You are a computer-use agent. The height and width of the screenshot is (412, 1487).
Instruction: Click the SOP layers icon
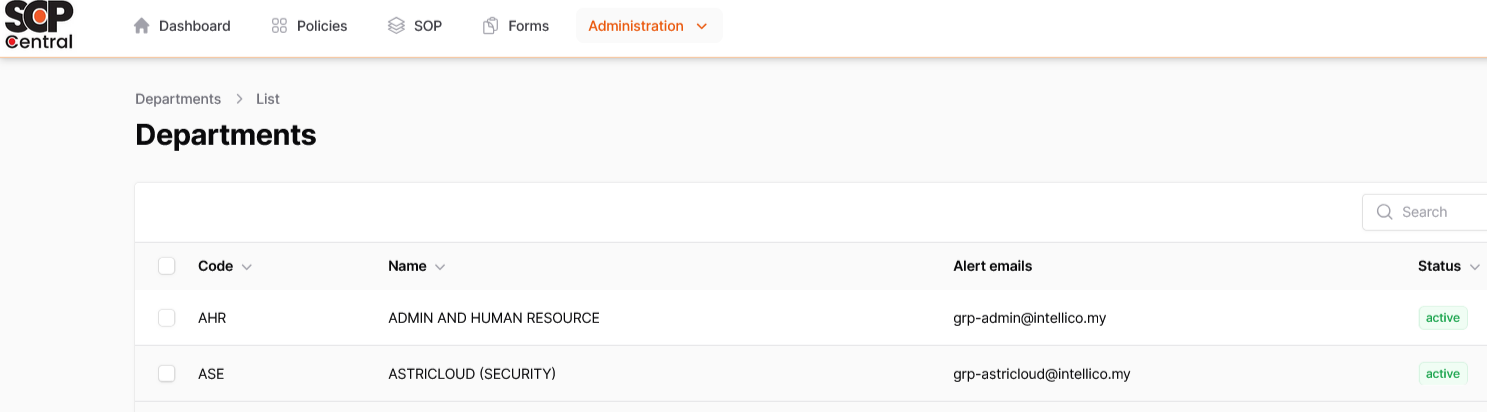pos(396,26)
